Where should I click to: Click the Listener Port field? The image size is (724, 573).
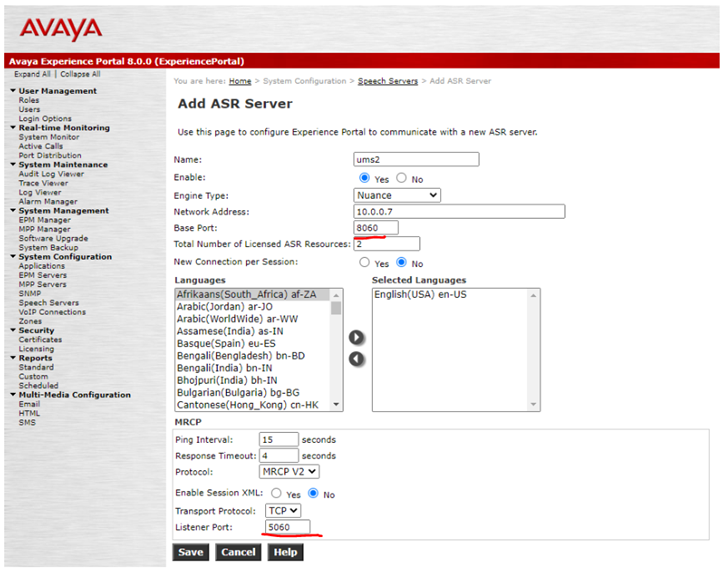pos(288,527)
